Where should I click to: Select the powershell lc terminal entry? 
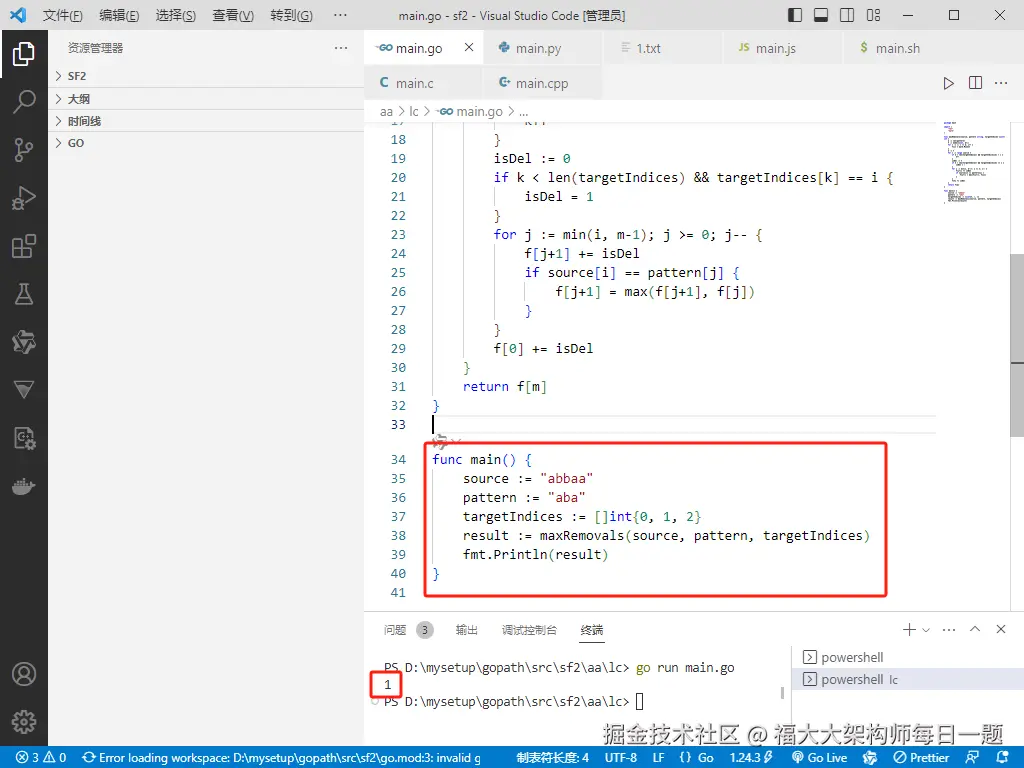point(907,679)
